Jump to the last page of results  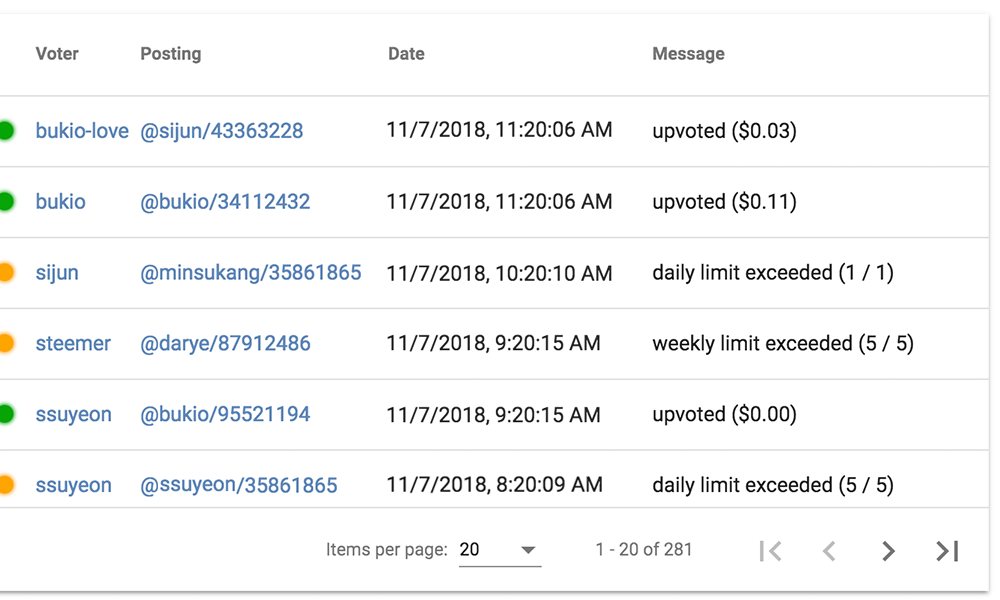coord(947,551)
